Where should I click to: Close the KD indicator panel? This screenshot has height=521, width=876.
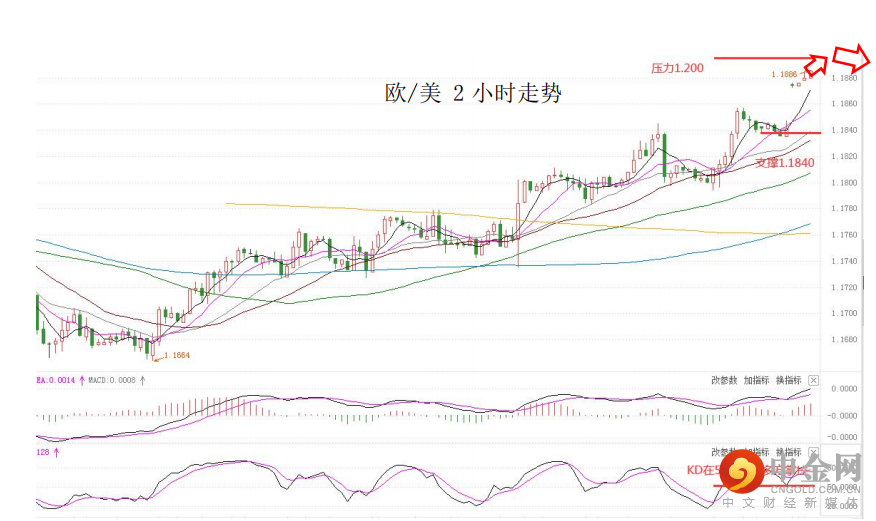pyautogui.click(x=813, y=452)
